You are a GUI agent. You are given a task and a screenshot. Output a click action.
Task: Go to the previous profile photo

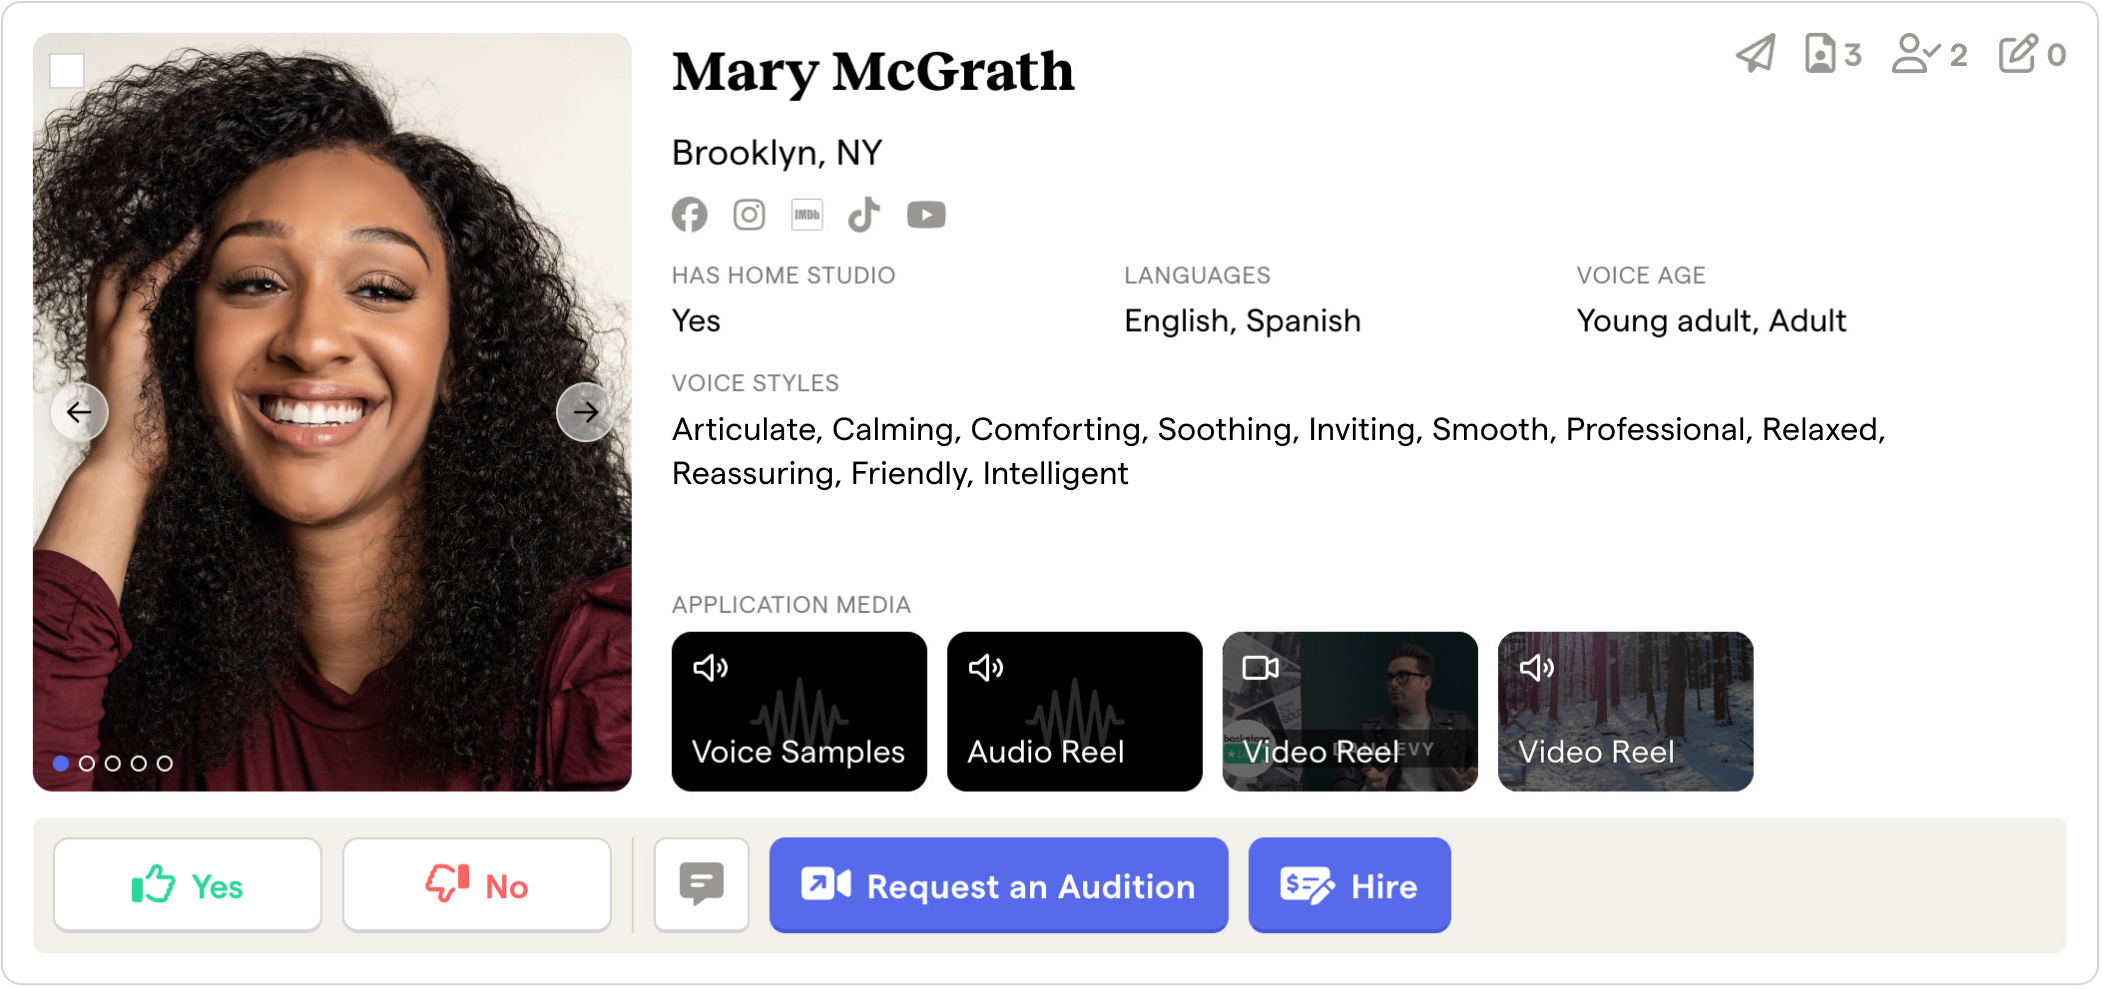[79, 412]
